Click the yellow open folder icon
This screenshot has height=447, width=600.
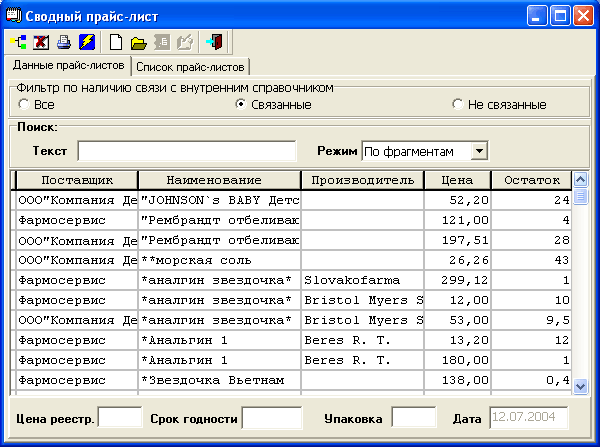pyautogui.click(x=139, y=42)
